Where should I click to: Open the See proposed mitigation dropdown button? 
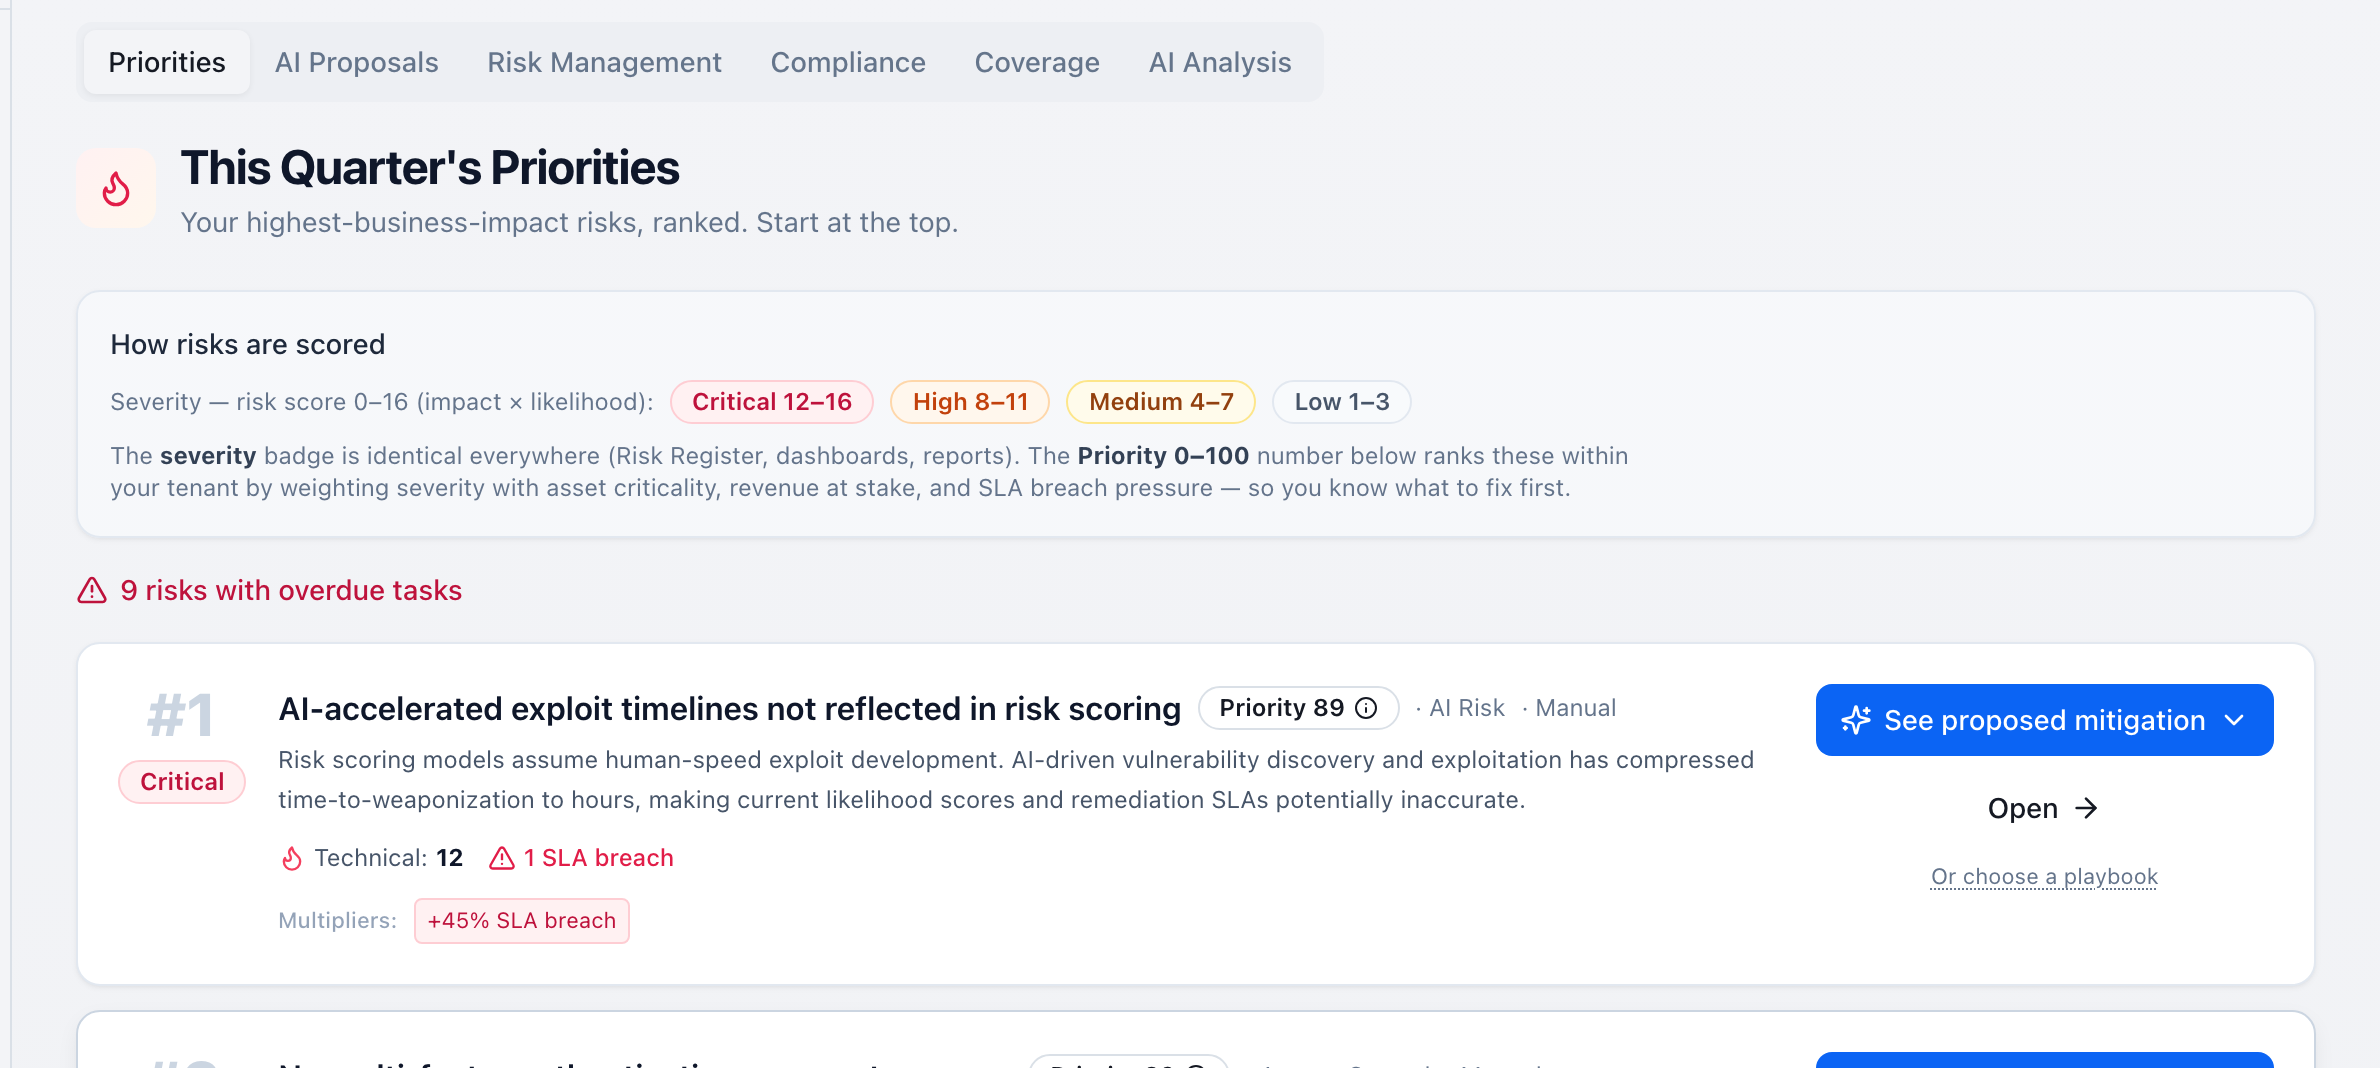point(2044,720)
